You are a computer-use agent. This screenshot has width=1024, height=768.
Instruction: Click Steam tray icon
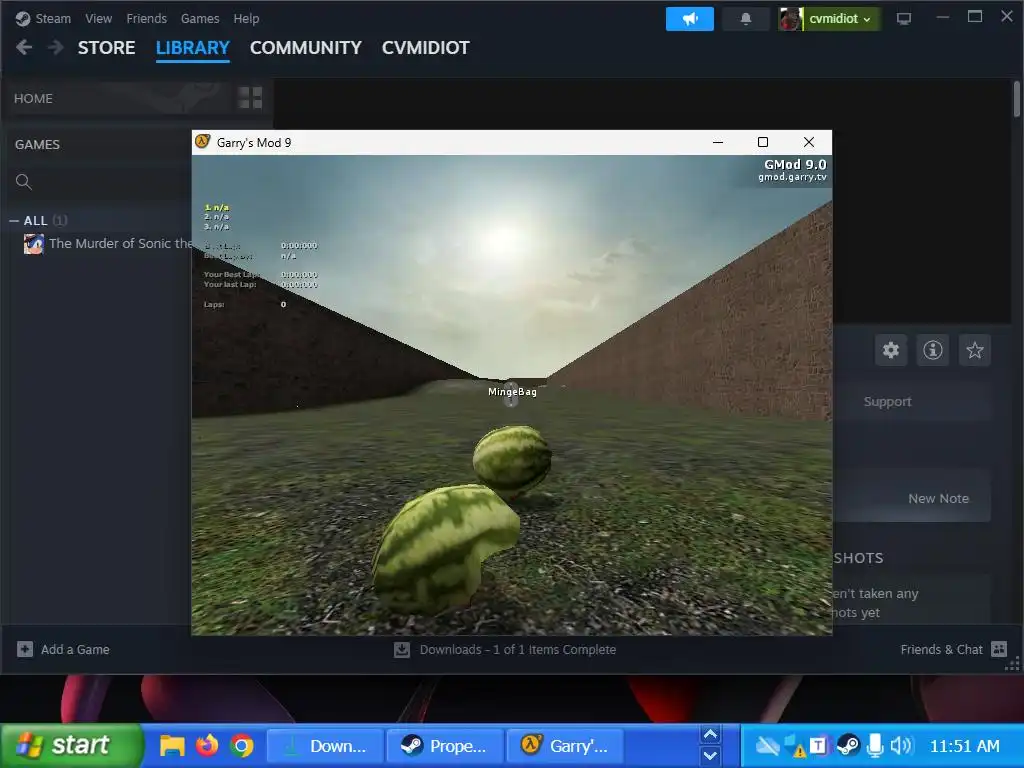click(848, 746)
